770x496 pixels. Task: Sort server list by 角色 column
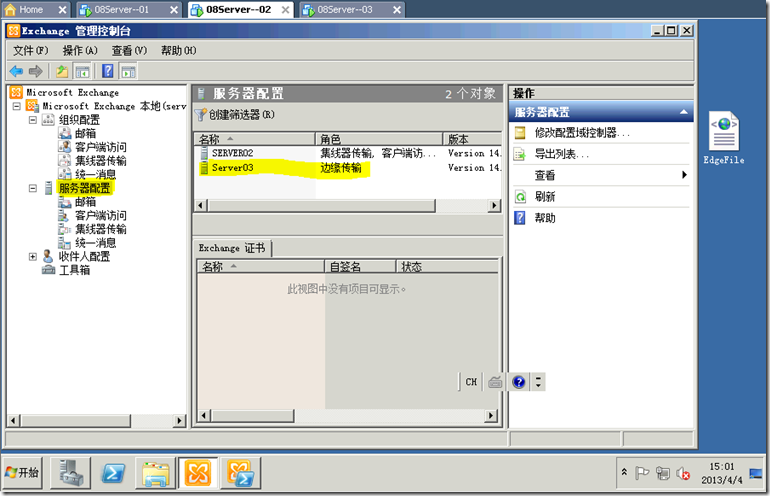(379, 139)
